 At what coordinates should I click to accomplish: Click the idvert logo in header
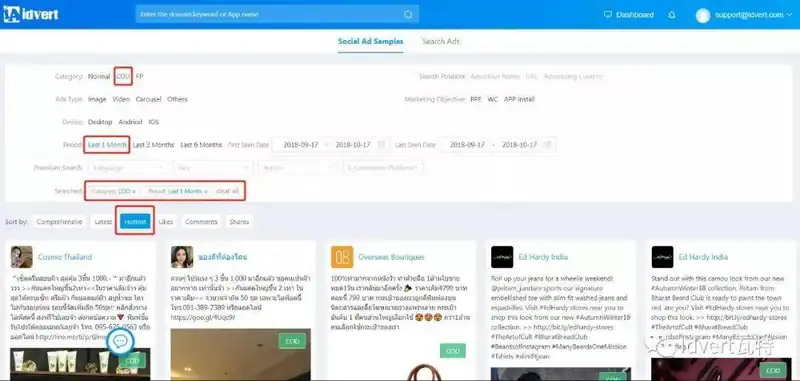pyautogui.click(x=31, y=14)
